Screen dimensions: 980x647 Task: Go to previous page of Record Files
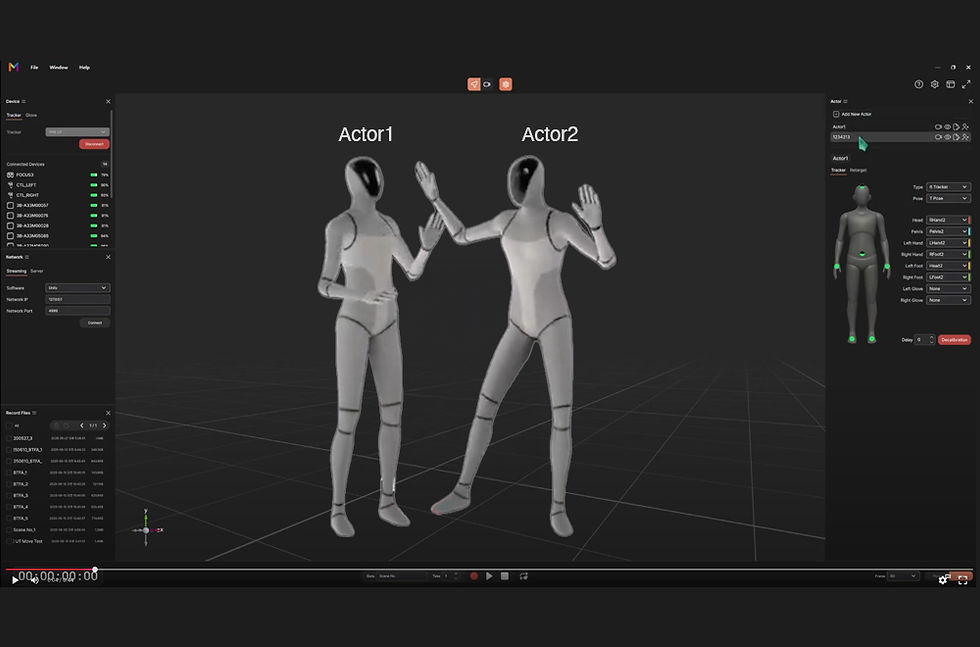82,425
